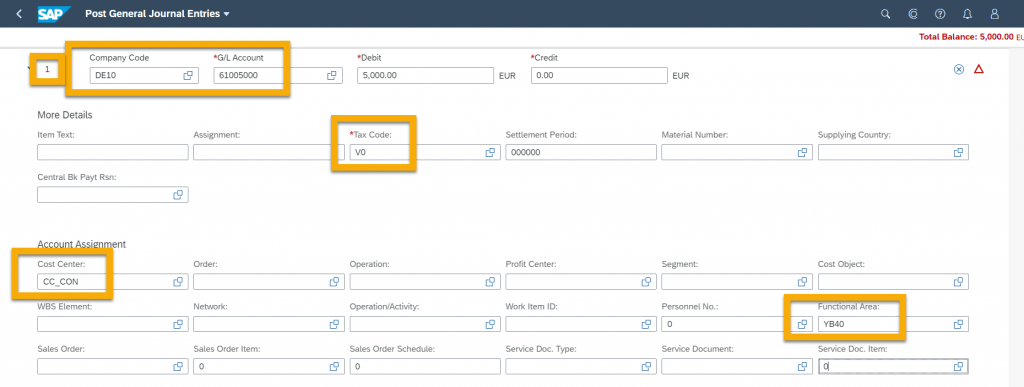
Task: Open value help for Profit Center
Action: [x=646, y=282]
